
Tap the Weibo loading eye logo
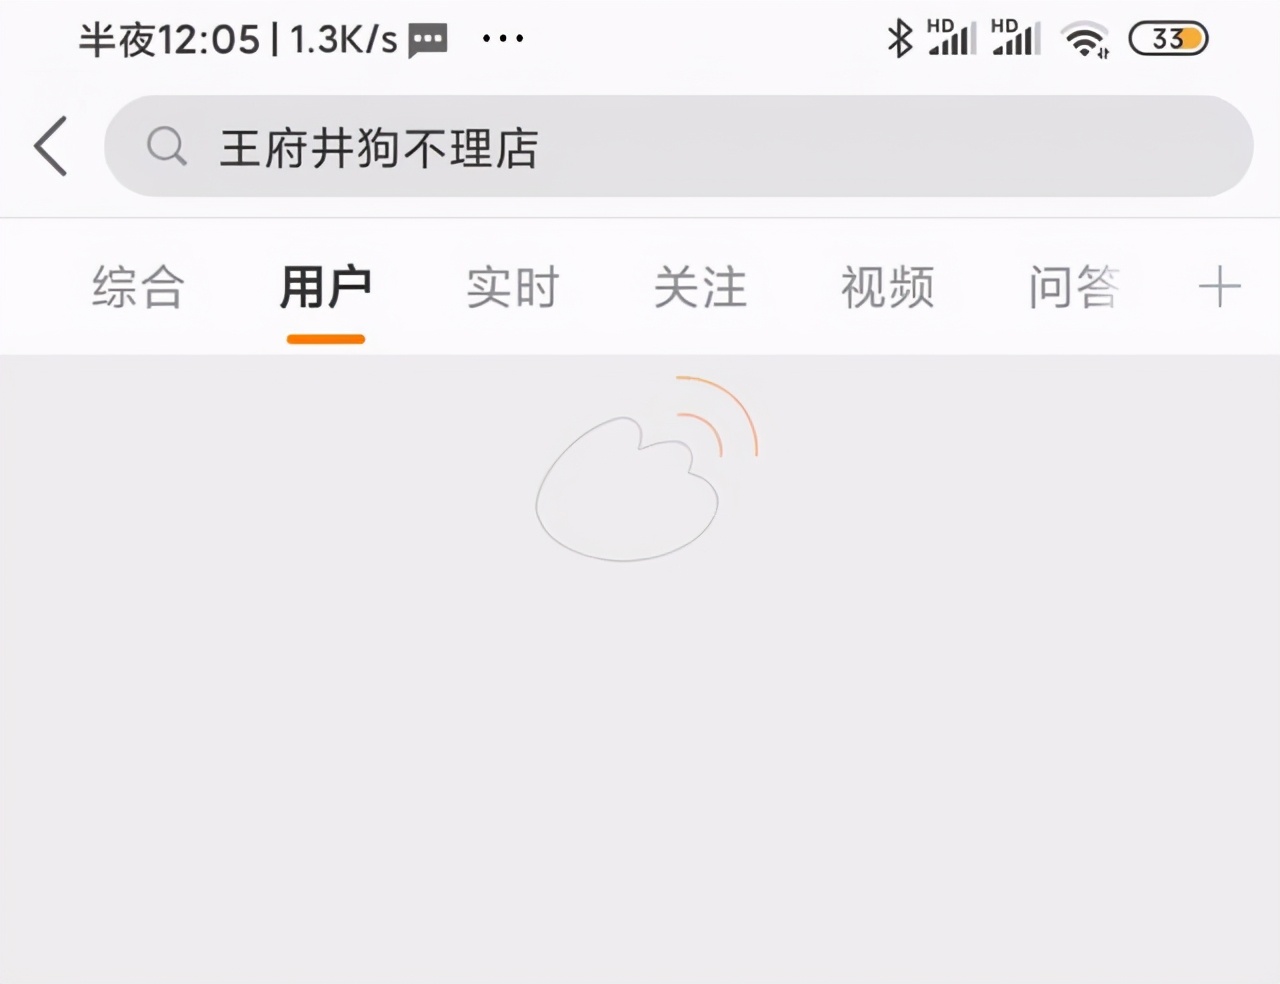pos(646,468)
